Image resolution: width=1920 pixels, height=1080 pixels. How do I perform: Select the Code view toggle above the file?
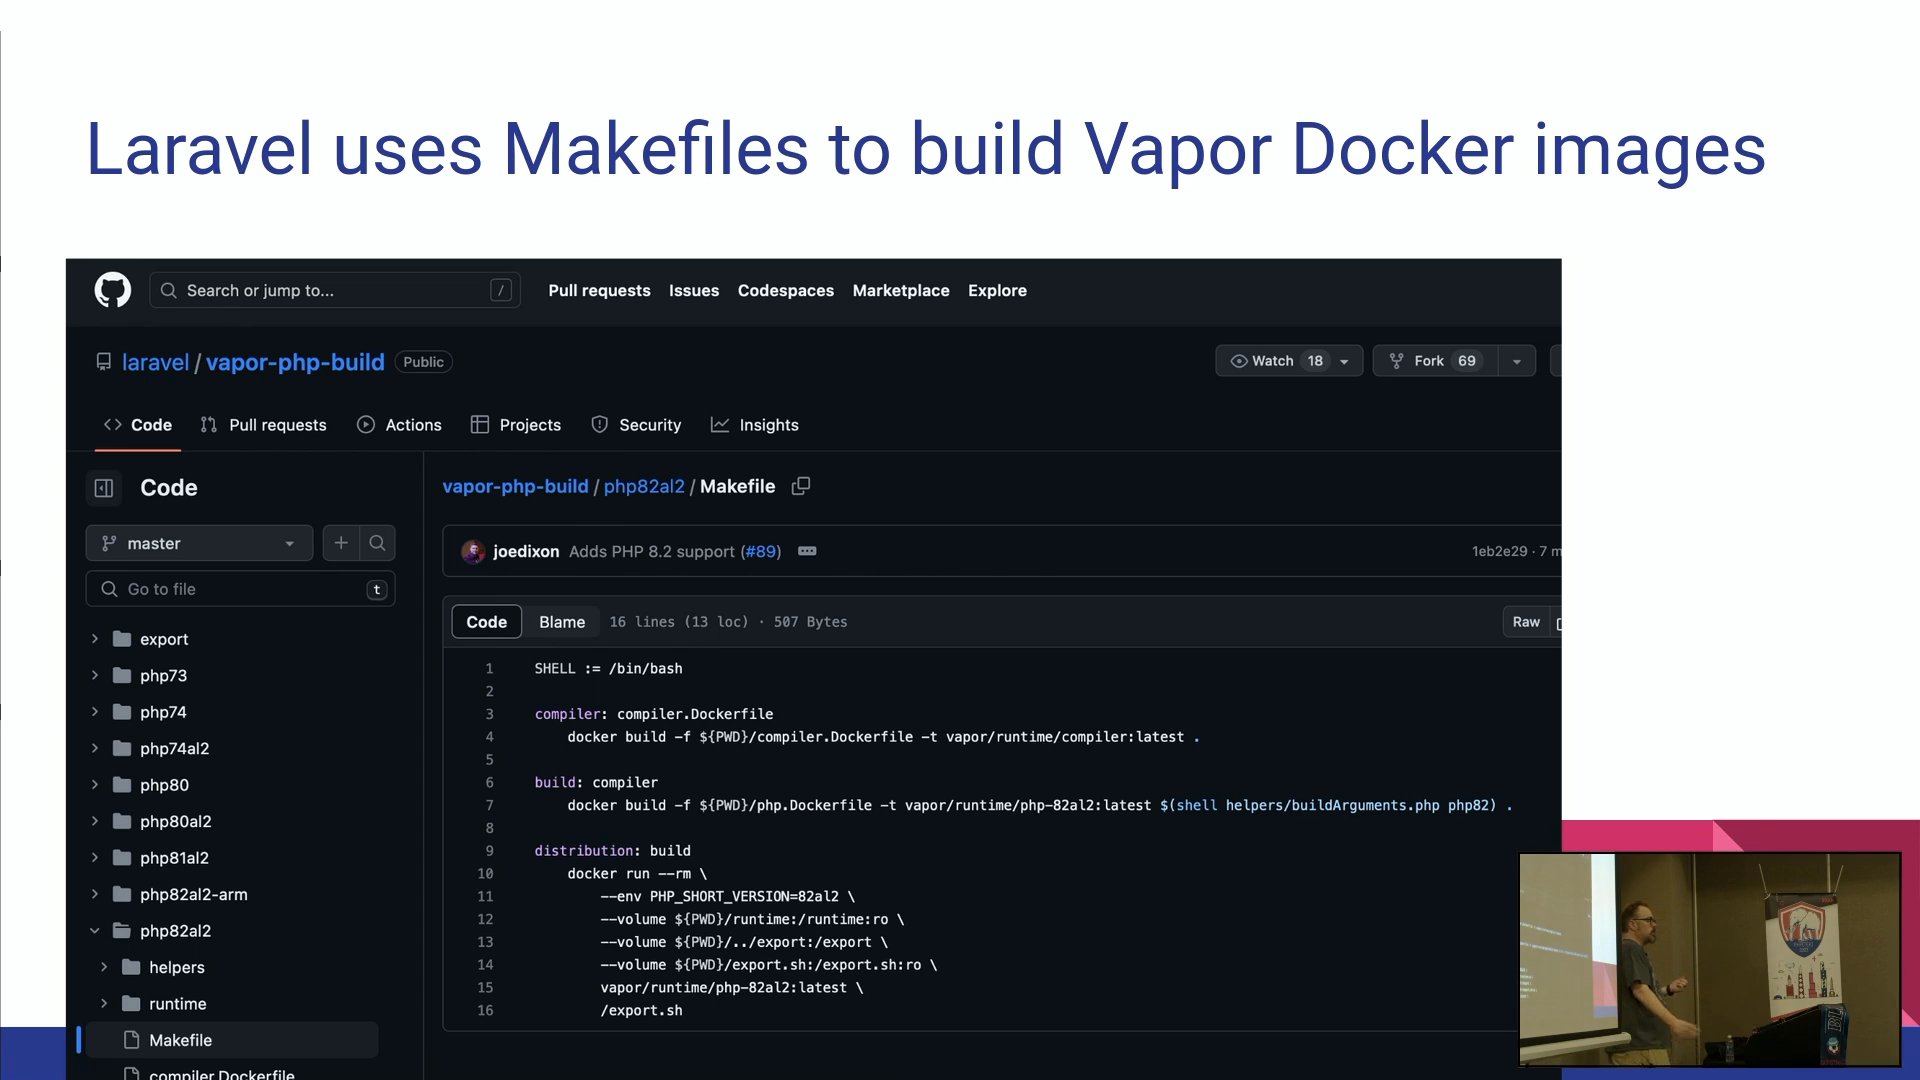point(486,622)
